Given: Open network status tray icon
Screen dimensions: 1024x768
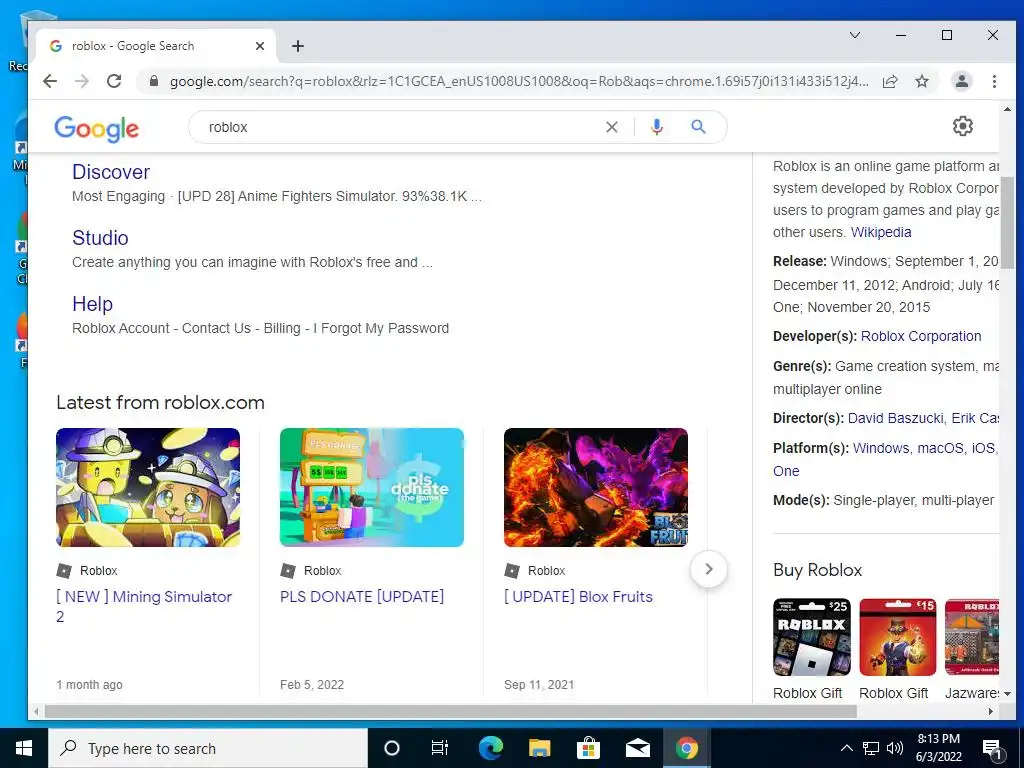Looking at the screenshot, I should (871, 748).
